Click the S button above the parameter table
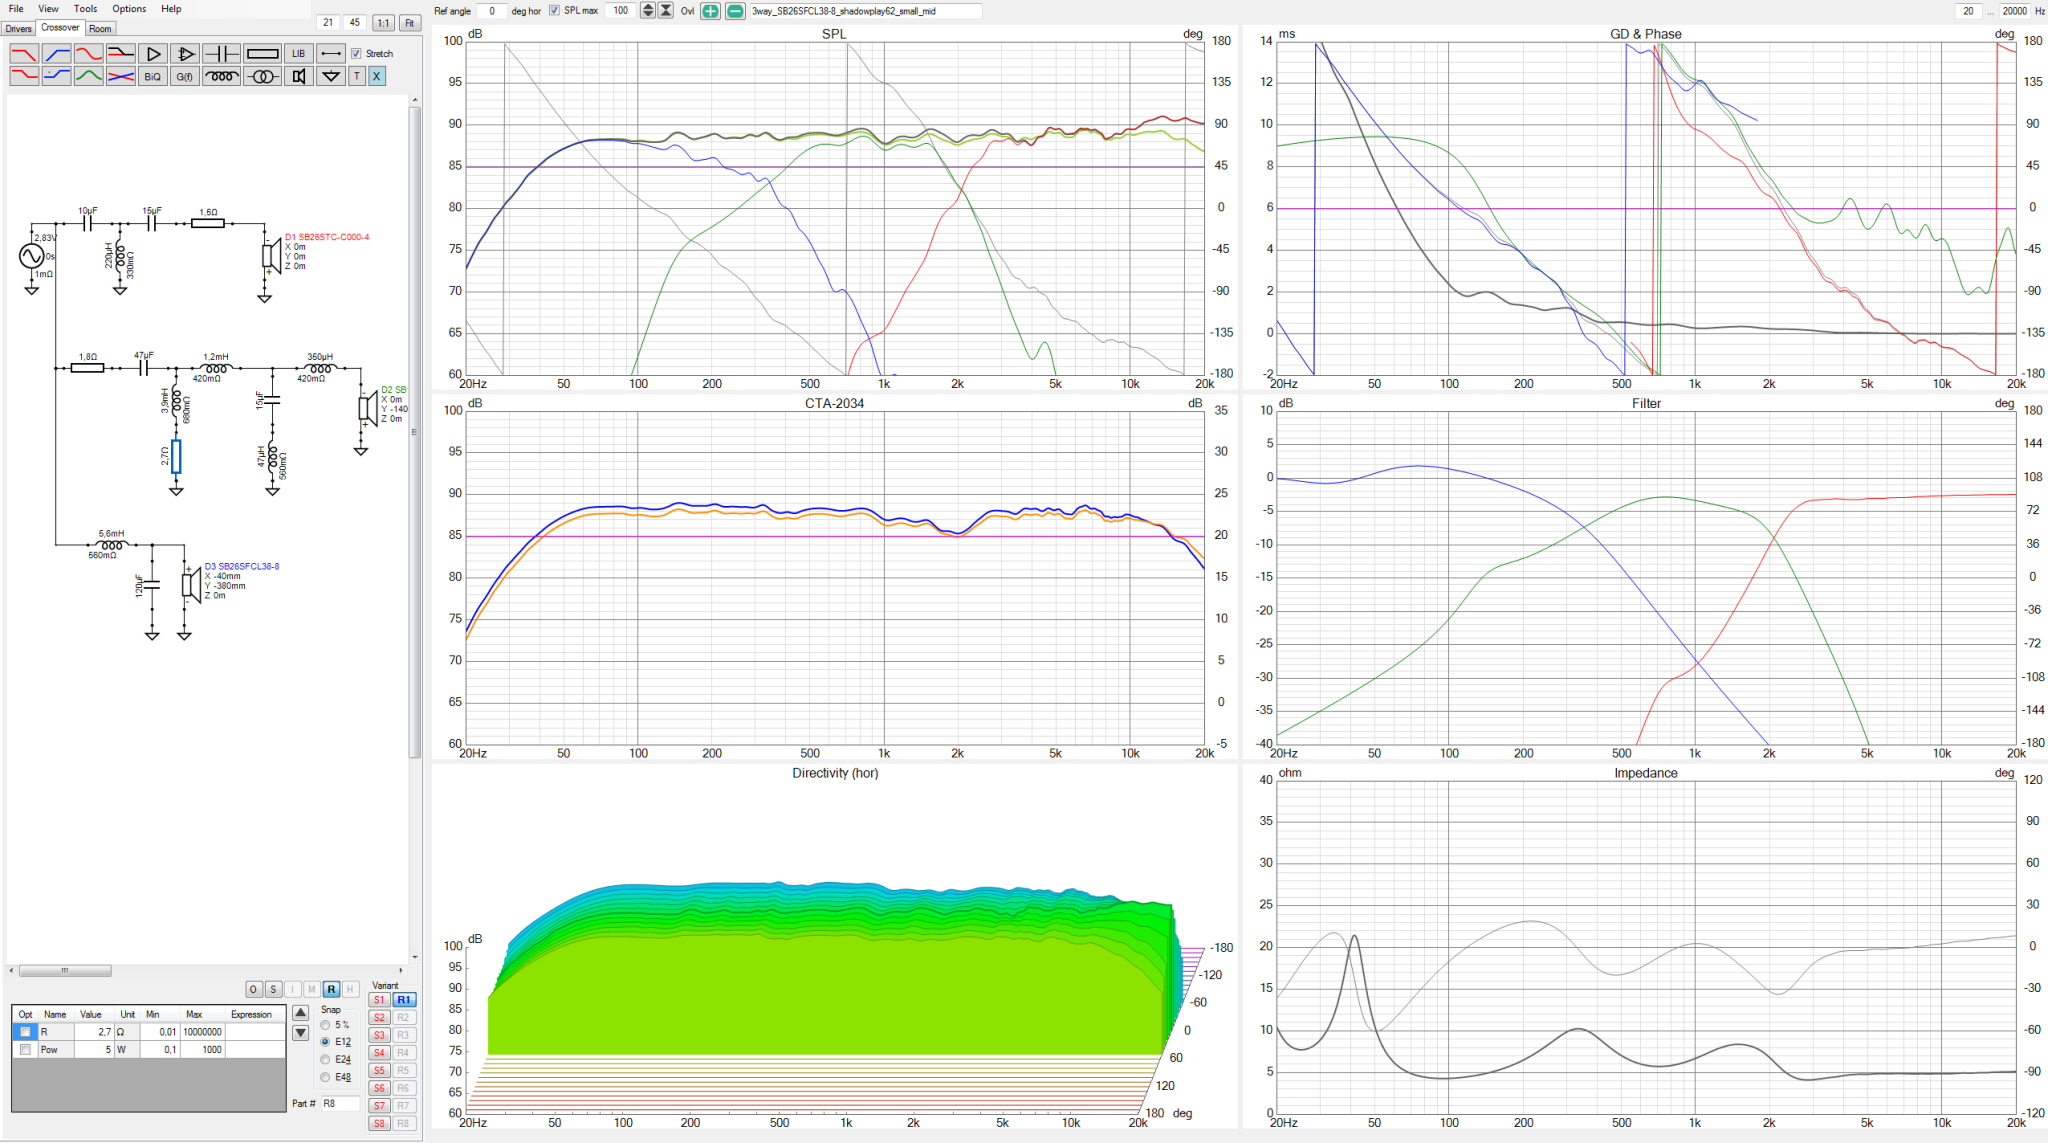Viewport: 2048px width, 1143px height. coord(273,989)
